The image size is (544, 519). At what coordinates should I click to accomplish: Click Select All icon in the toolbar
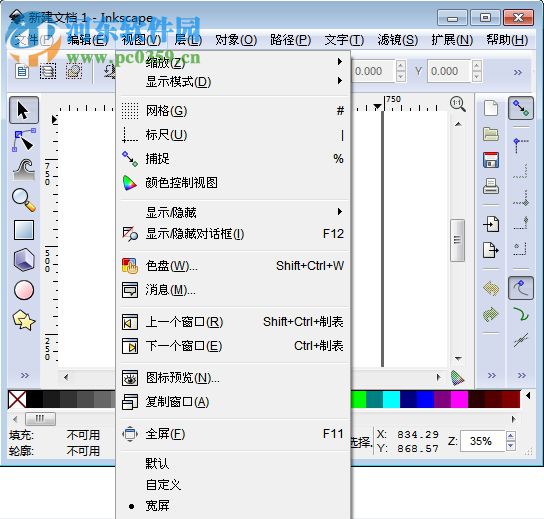pos(22,71)
